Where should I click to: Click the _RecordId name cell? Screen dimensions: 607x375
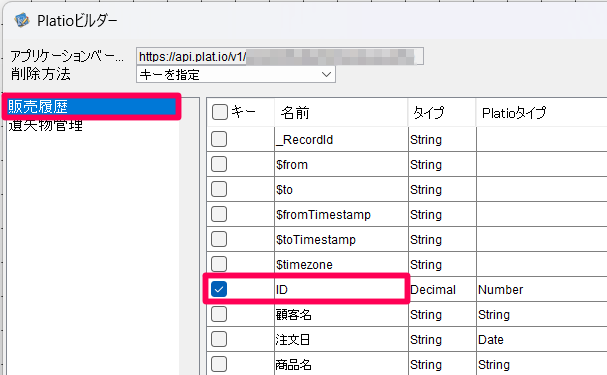pyautogui.click(x=341, y=139)
